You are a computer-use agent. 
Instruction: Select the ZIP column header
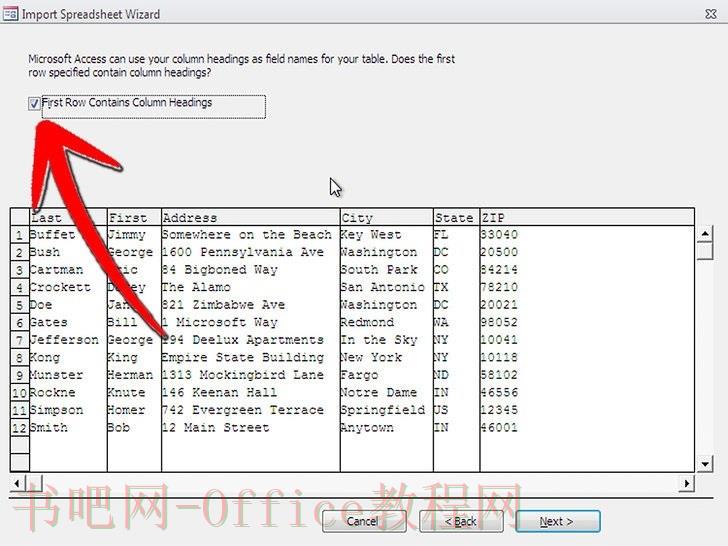pyautogui.click(x=587, y=217)
